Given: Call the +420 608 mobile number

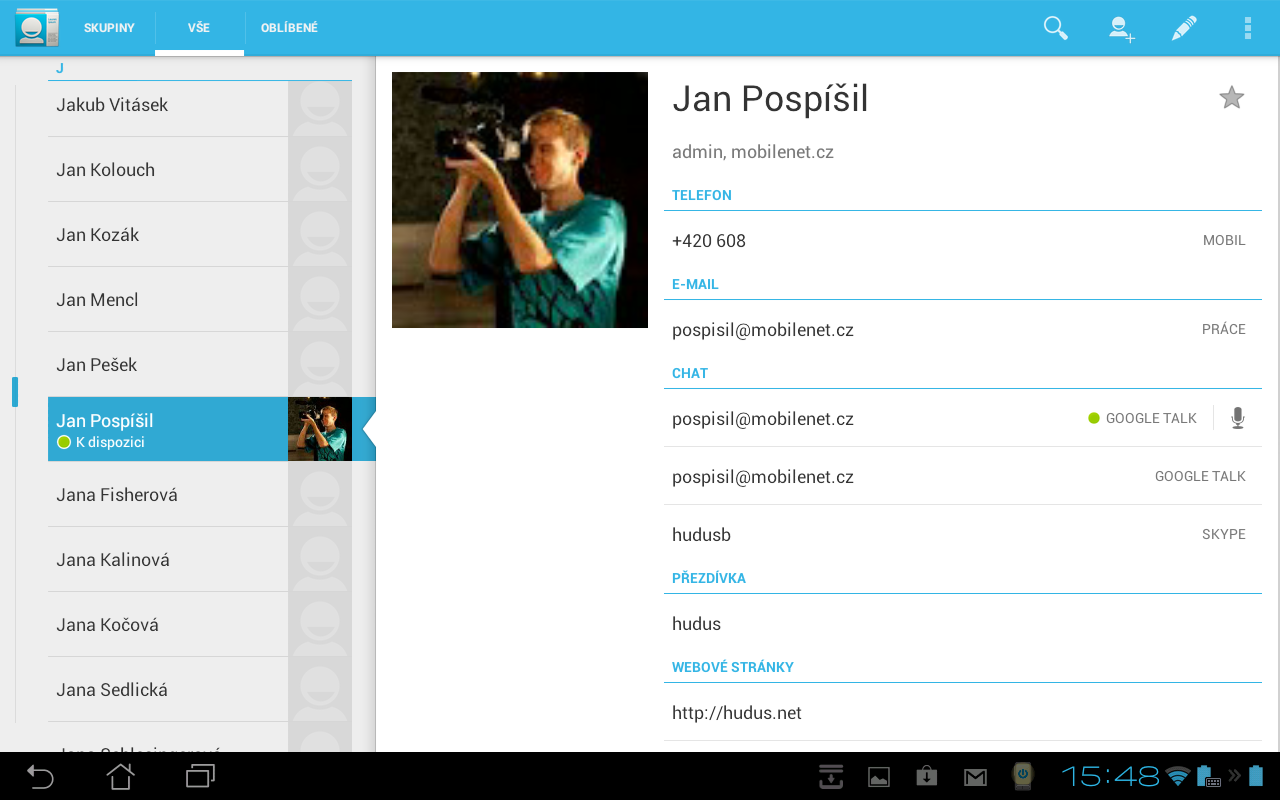Looking at the screenshot, I should coord(709,241).
